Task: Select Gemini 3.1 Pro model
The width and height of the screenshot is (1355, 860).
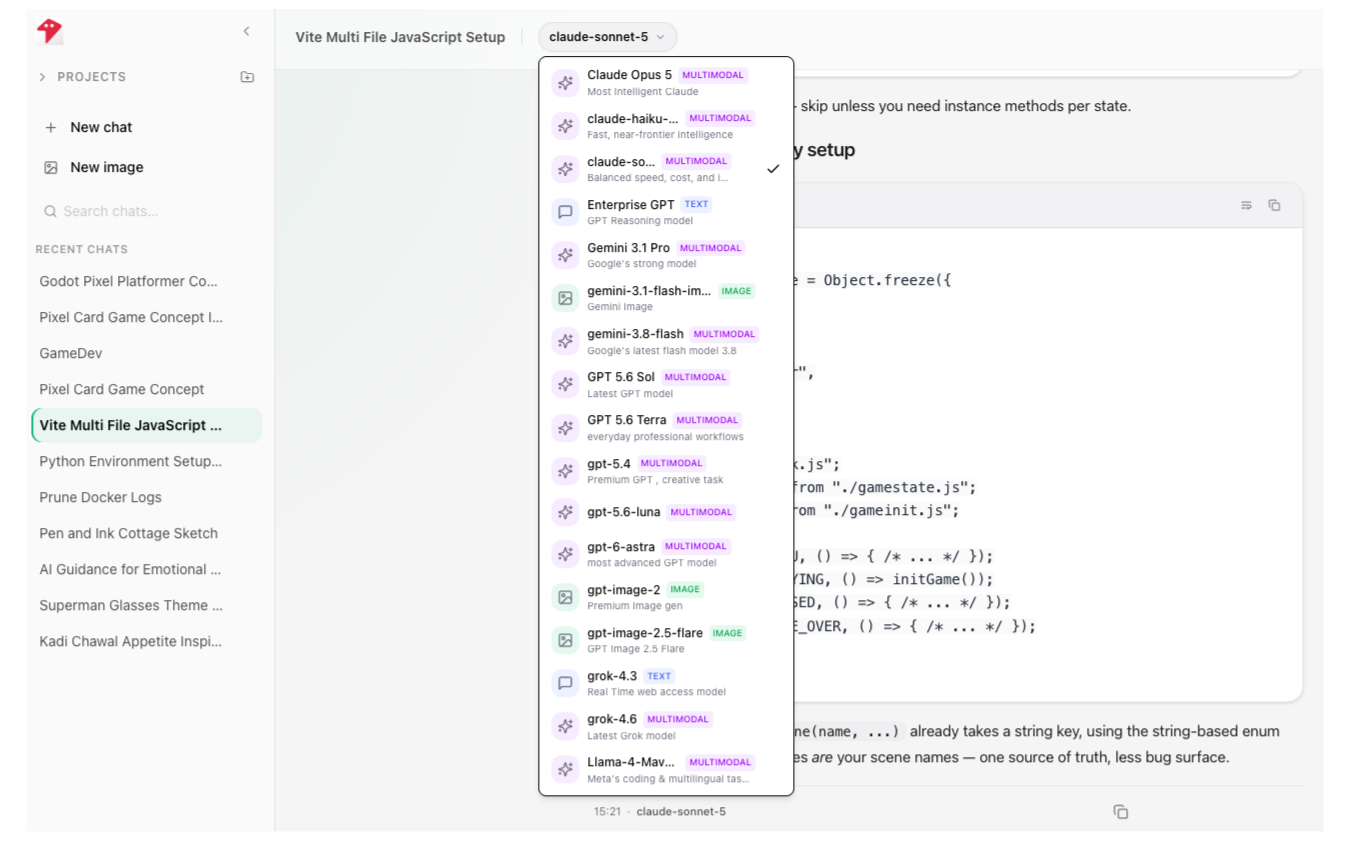Action: pos(666,255)
